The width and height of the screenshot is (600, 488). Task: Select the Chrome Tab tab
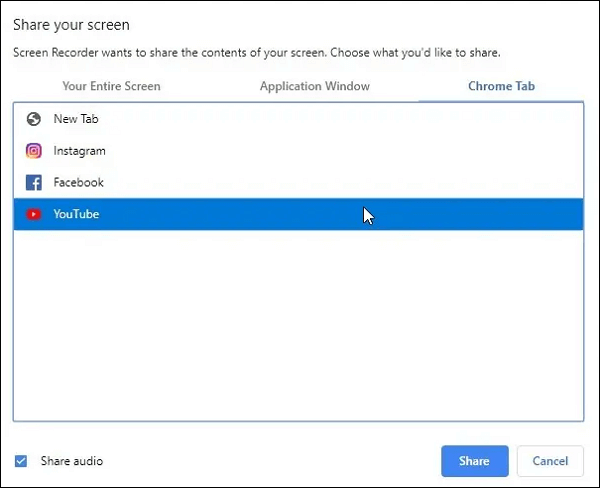pos(501,86)
